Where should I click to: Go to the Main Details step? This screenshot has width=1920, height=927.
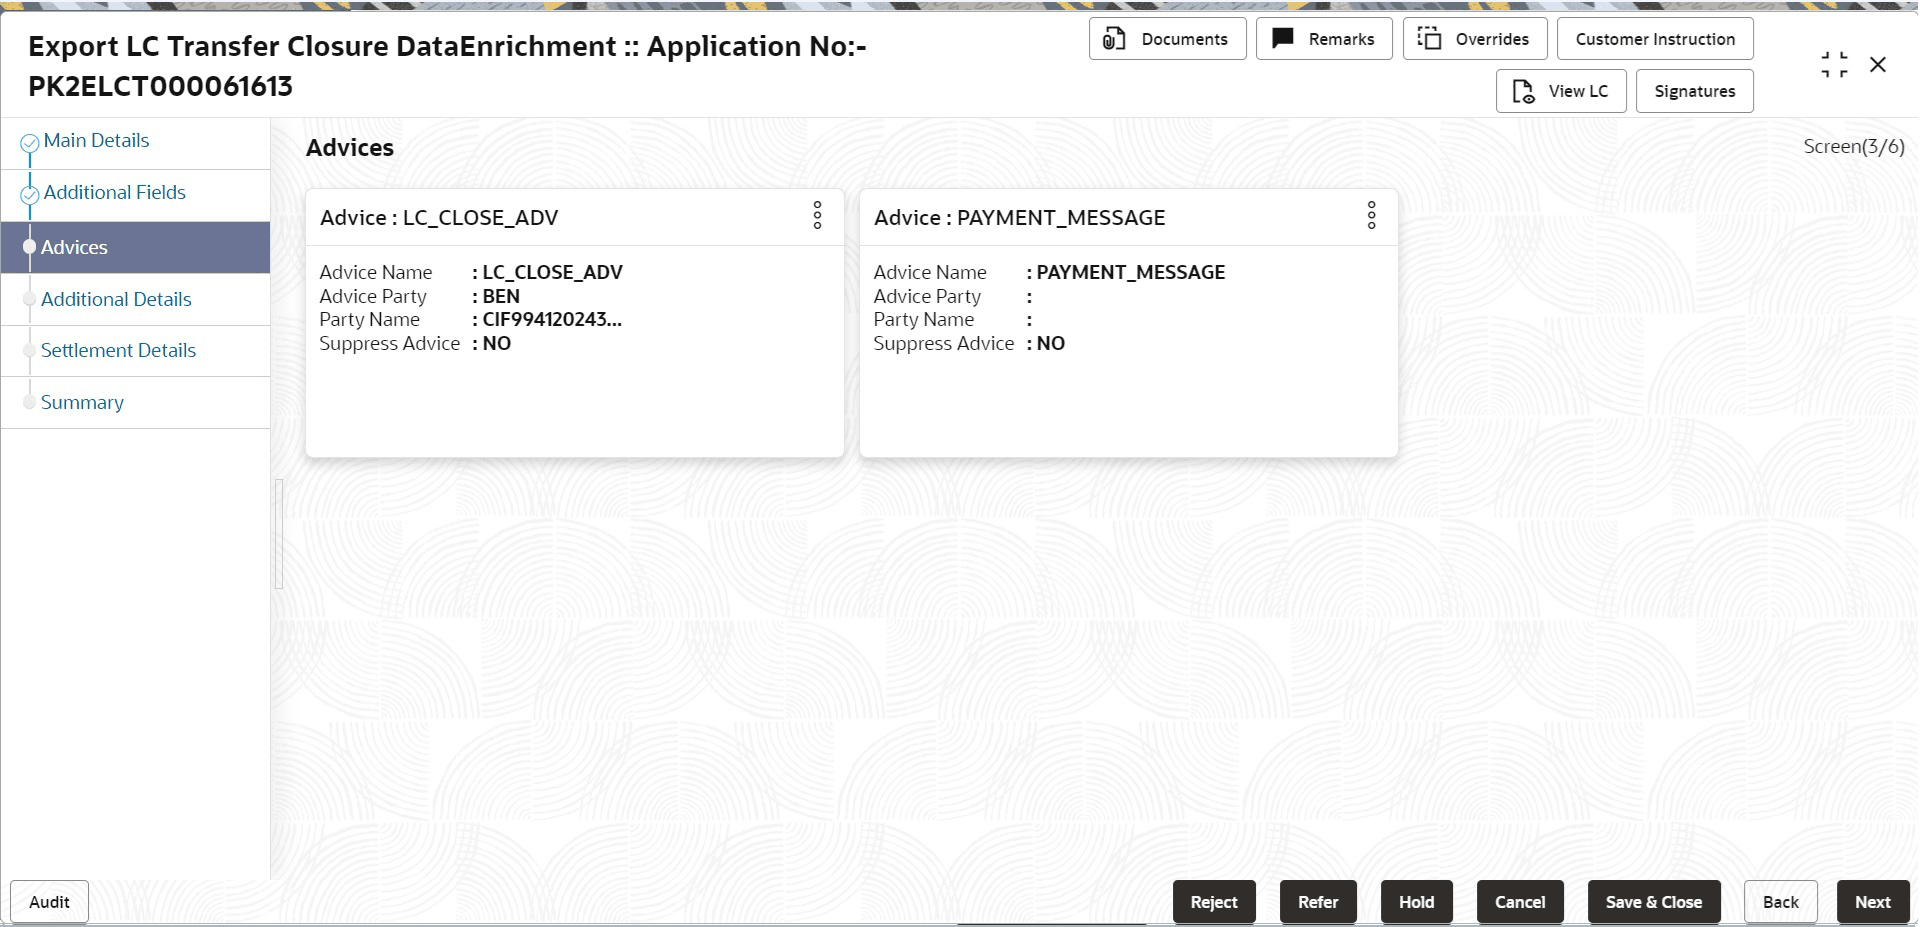(x=96, y=141)
